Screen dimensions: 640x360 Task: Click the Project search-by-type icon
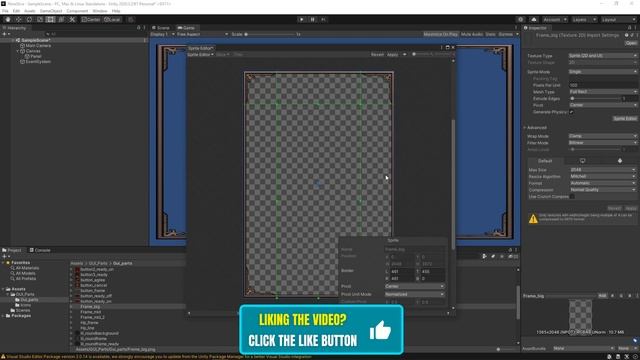pyautogui.click(x=484, y=256)
